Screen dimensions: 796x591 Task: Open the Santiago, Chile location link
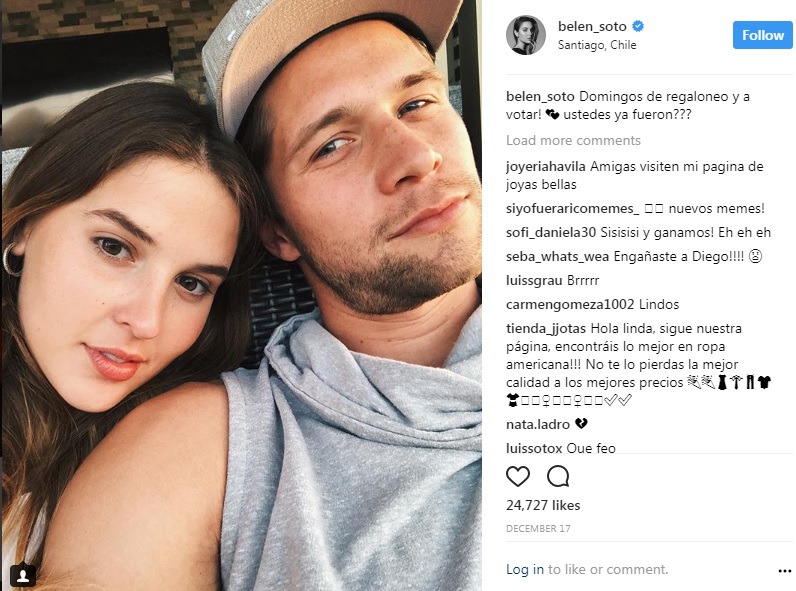pyautogui.click(x=597, y=45)
